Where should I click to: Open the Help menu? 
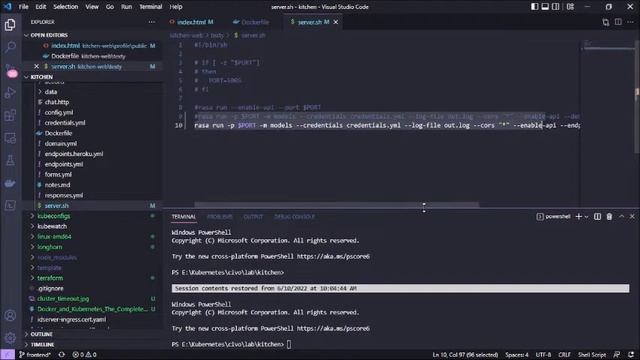tap(176, 7)
